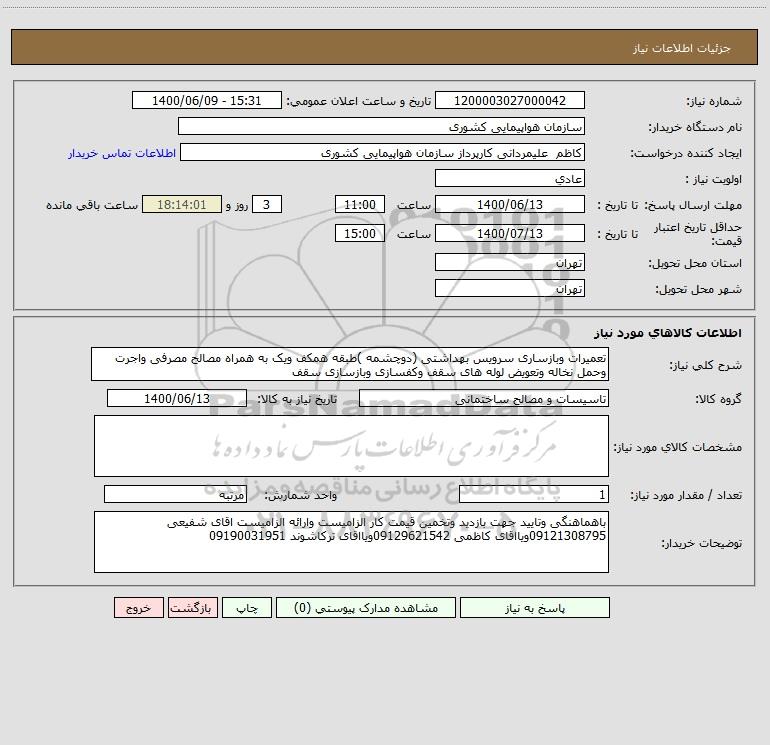
Task: Click the واحد شمارش label
Action: pyautogui.click(x=301, y=496)
